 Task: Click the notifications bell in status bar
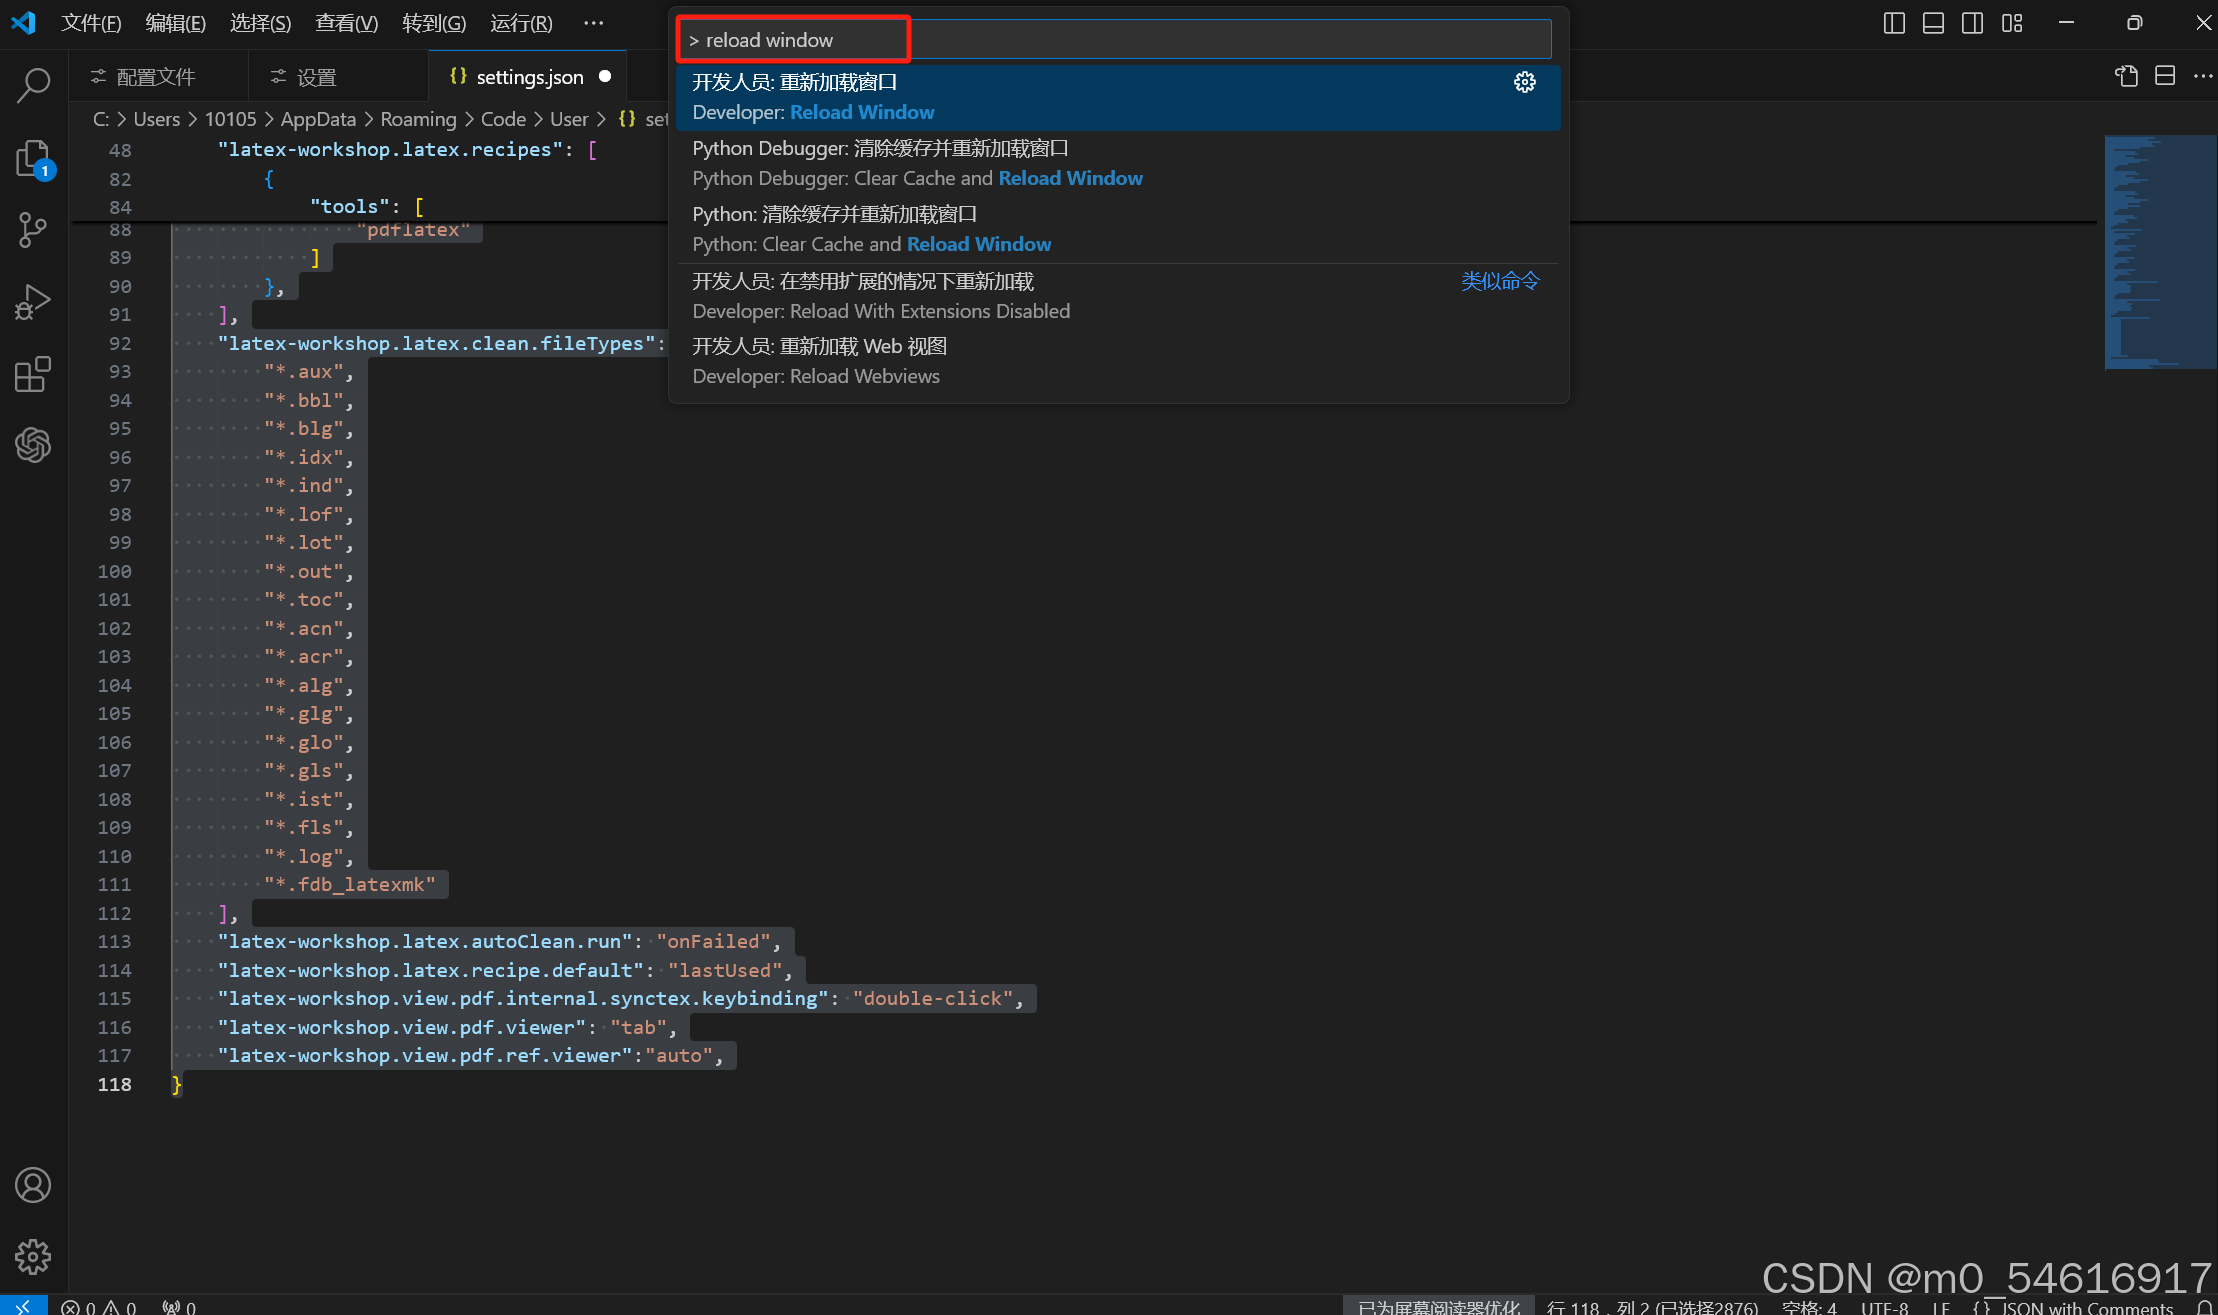tap(2204, 1307)
